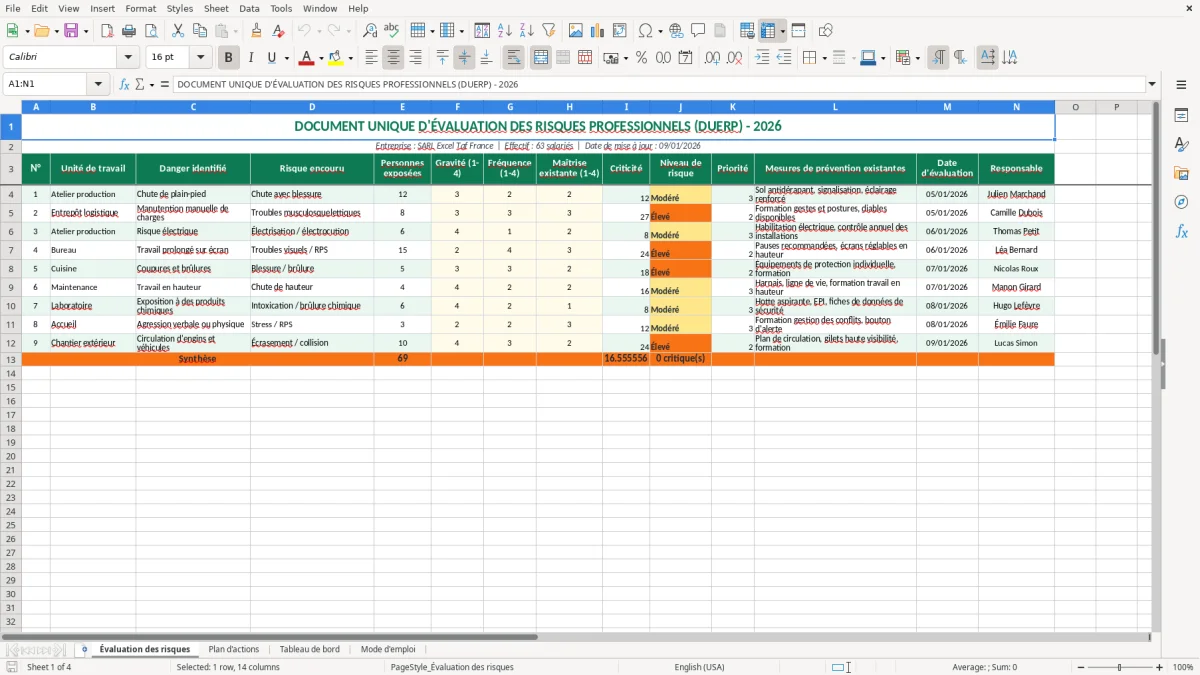Sort ascending

pos(504,31)
